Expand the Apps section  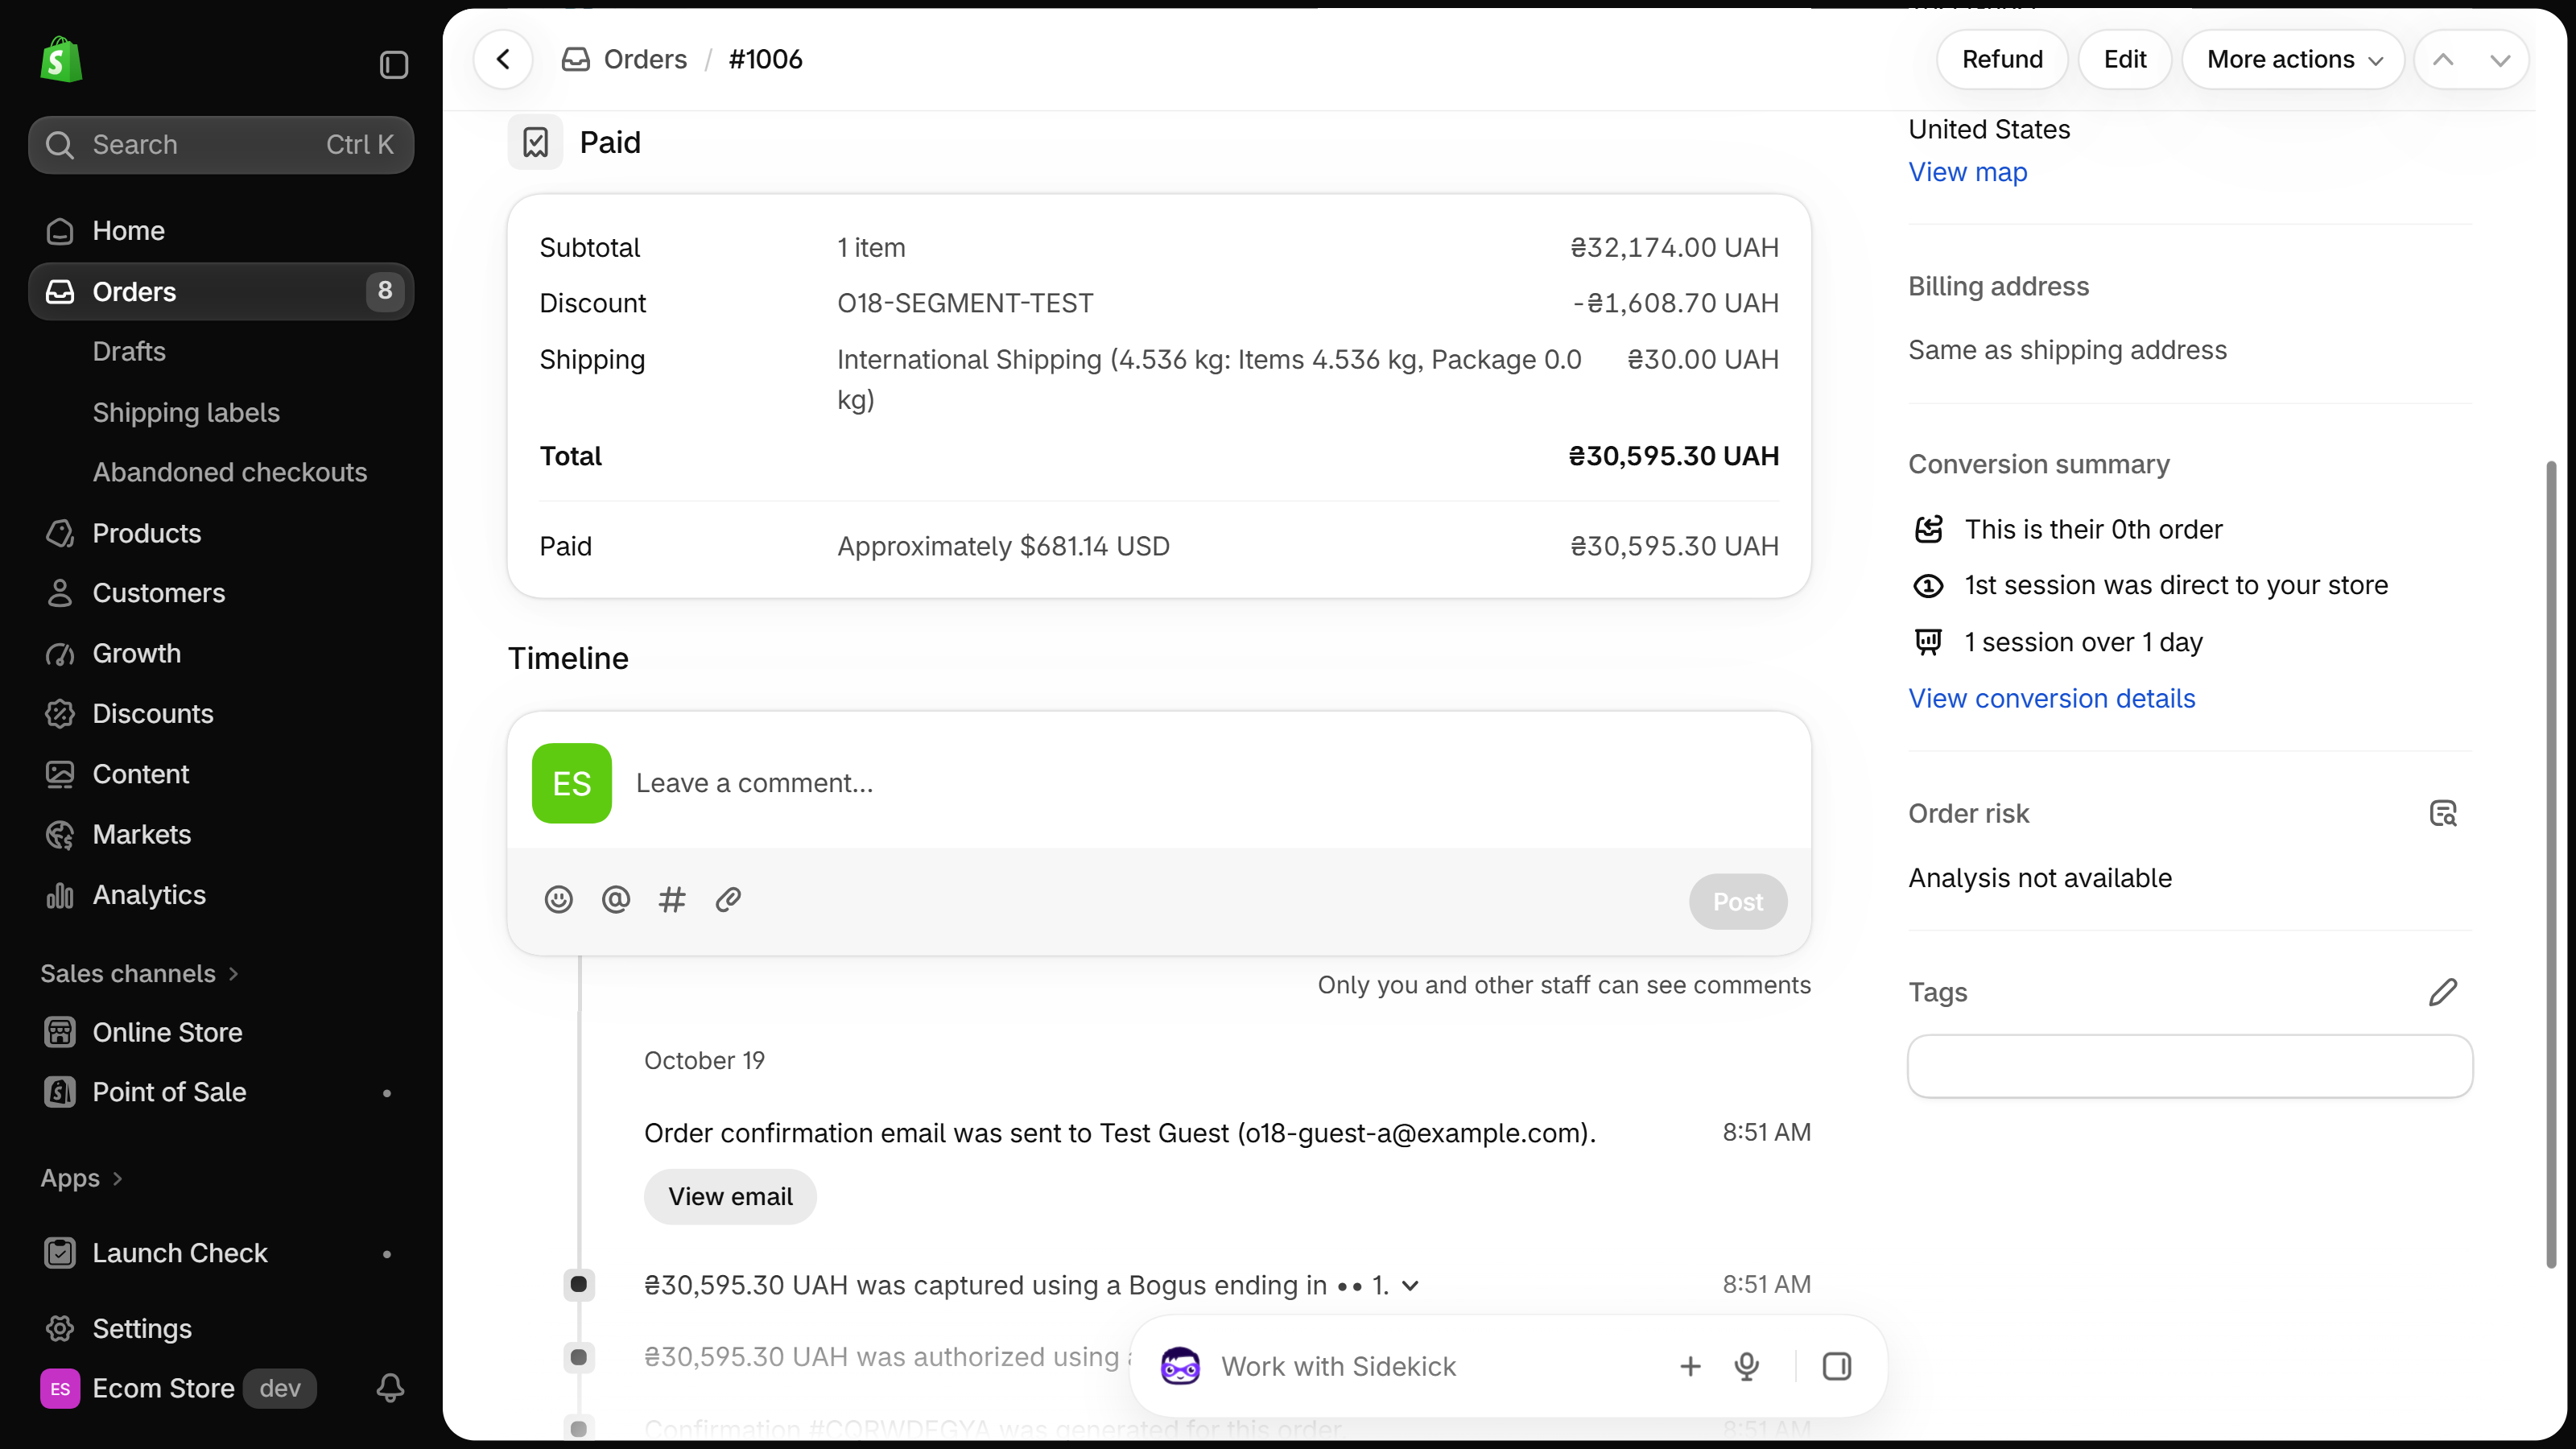coord(82,1178)
